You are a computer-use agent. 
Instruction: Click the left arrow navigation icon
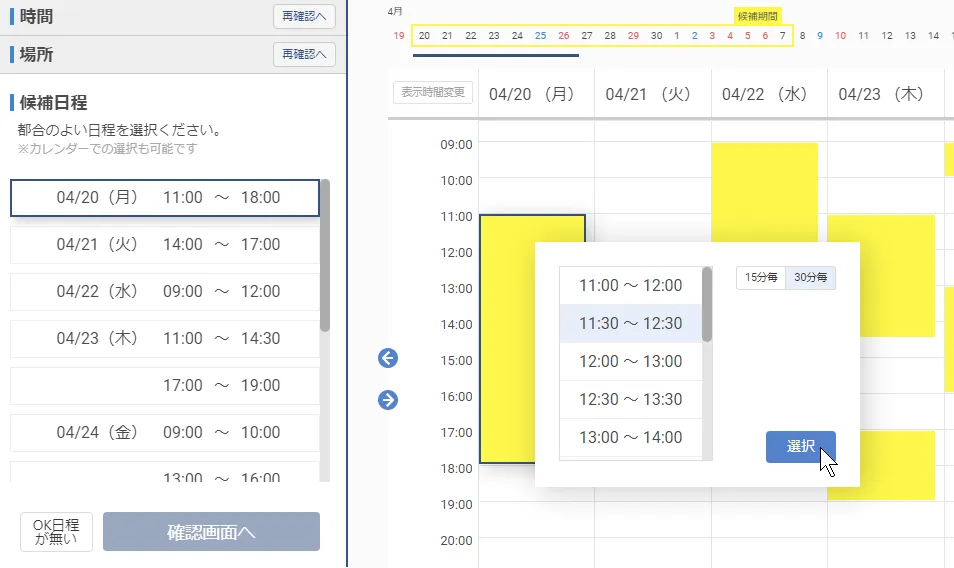[x=388, y=358]
